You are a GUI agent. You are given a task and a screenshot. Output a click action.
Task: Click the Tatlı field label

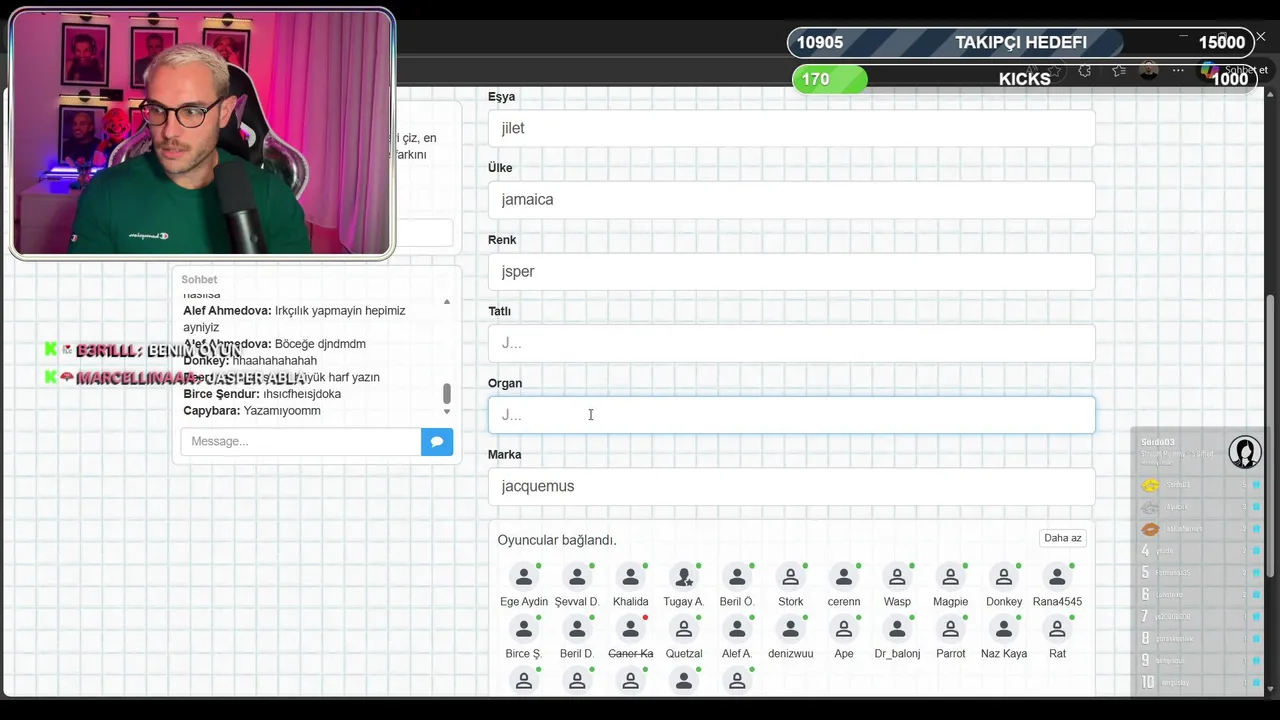pos(499,311)
